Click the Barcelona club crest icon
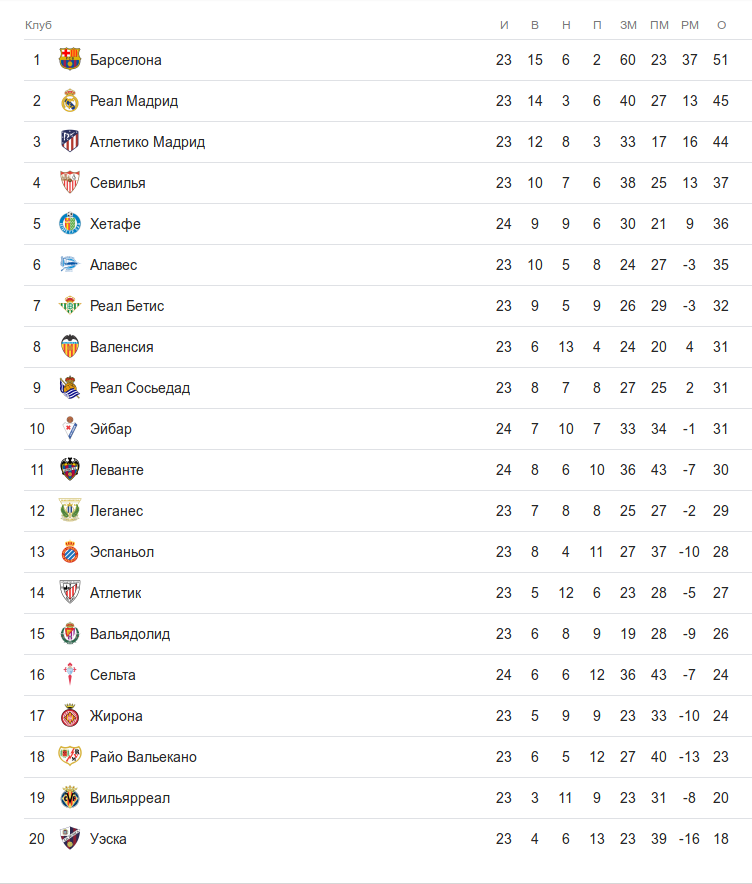 (x=69, y=60)
